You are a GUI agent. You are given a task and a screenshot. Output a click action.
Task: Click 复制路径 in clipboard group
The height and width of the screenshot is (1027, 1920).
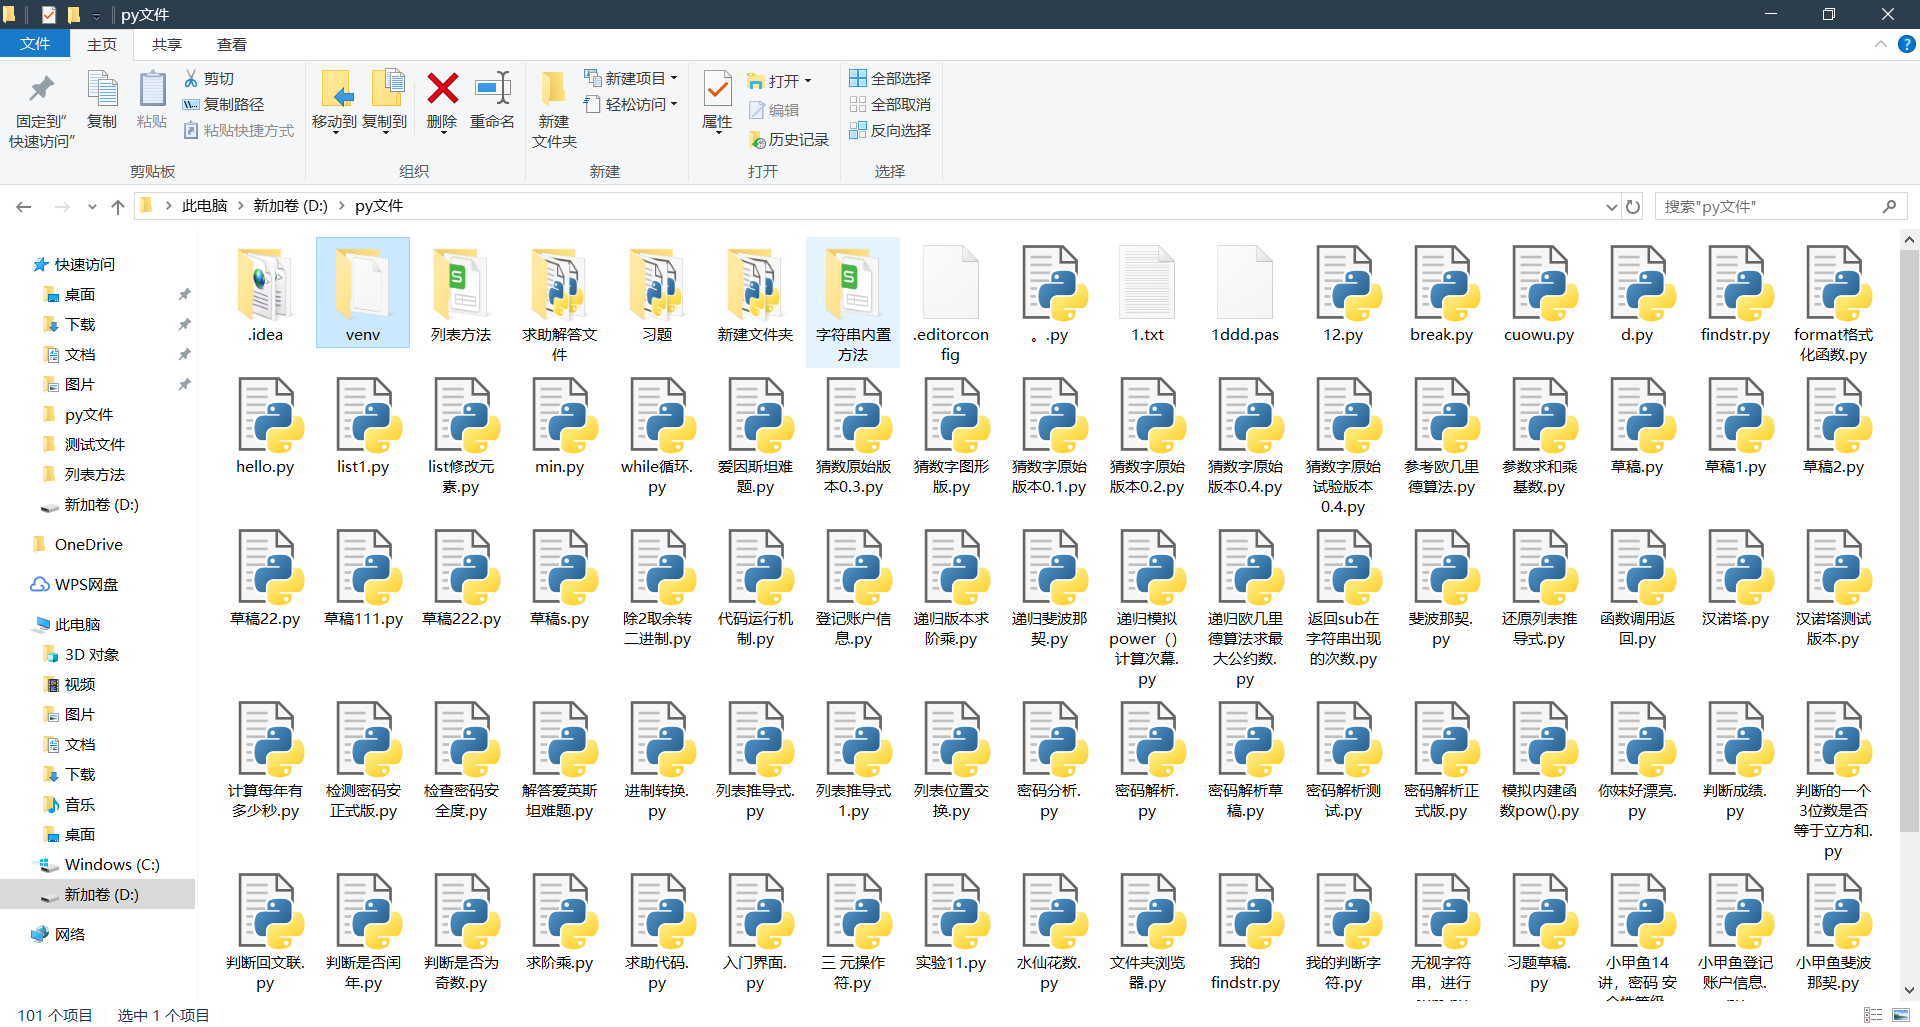pos(223,104)
